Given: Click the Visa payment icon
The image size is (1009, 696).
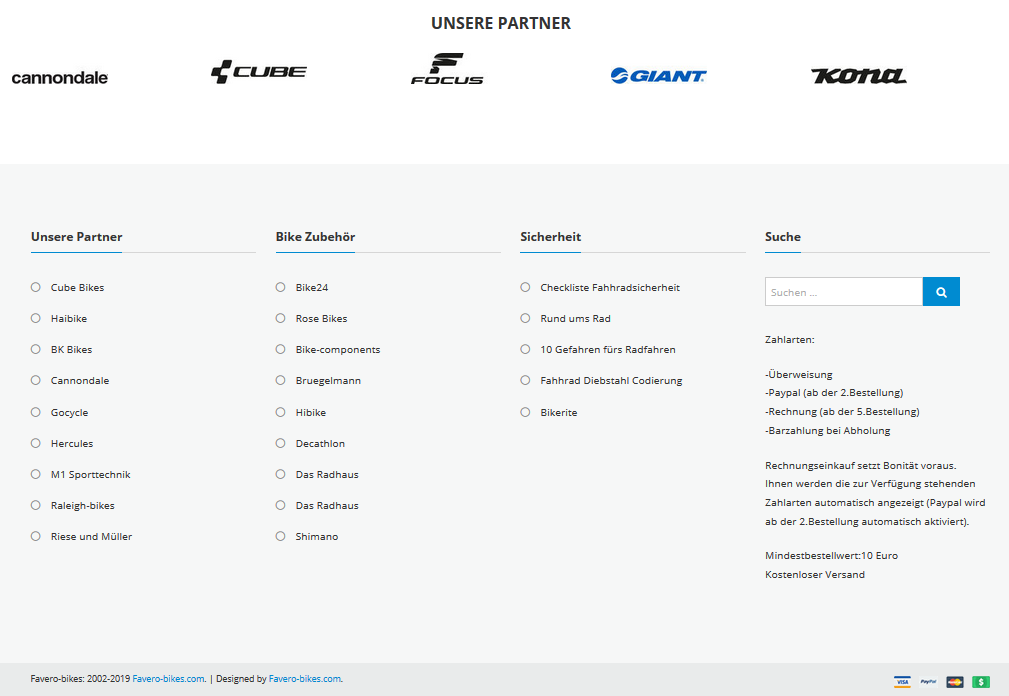Looking at the screenshot, I should [x=902, y=682].
